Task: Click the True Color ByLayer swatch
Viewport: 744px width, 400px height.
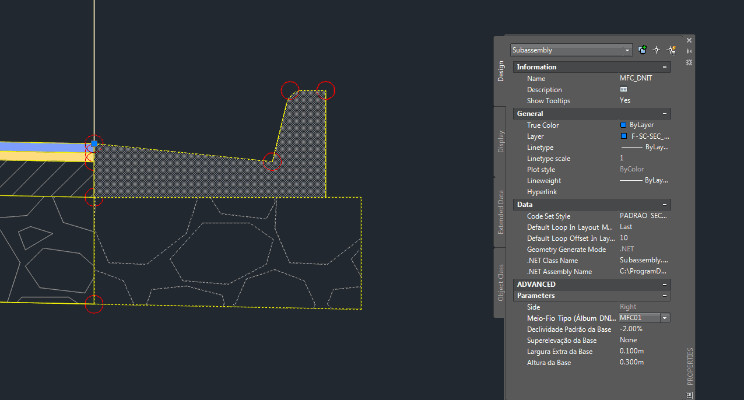Action: tap(624, 125)
